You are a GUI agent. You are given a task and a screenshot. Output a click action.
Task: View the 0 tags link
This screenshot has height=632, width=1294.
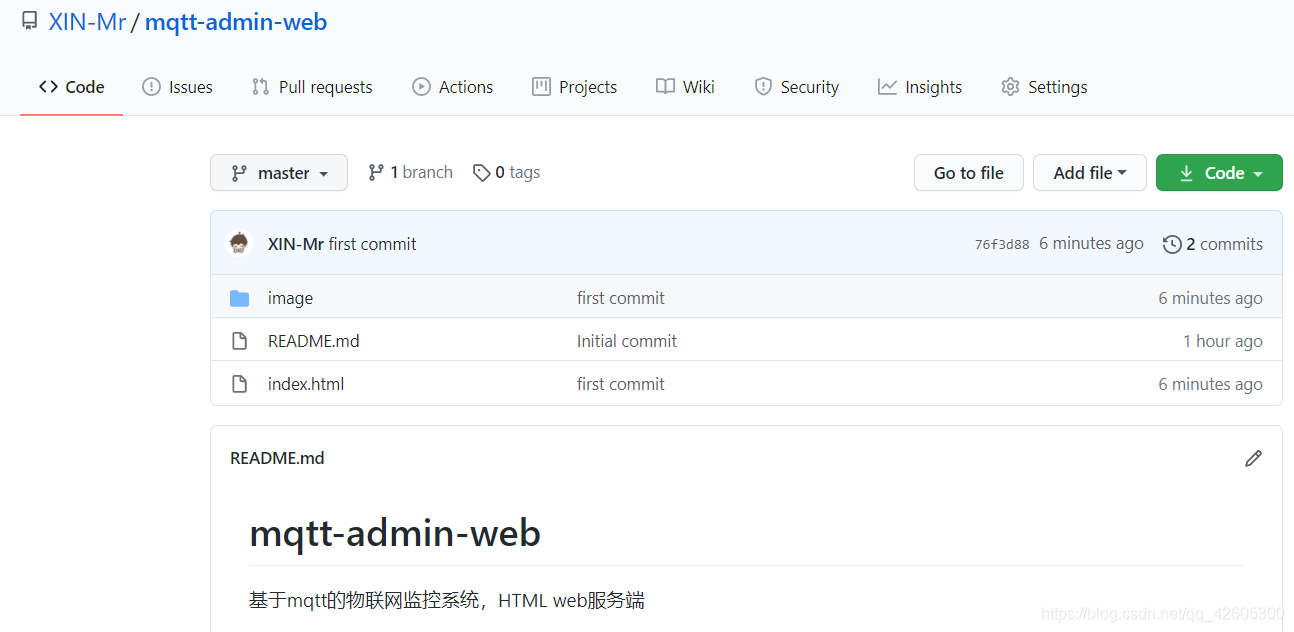coord(506,172)
